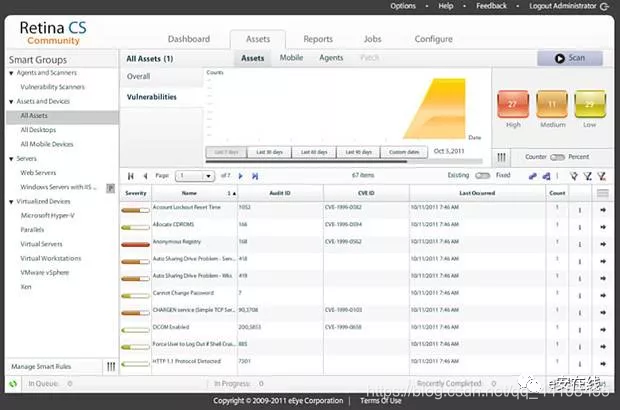Click Manage Smart Rules
620x410 pixels.
click(x=41, y=367)
